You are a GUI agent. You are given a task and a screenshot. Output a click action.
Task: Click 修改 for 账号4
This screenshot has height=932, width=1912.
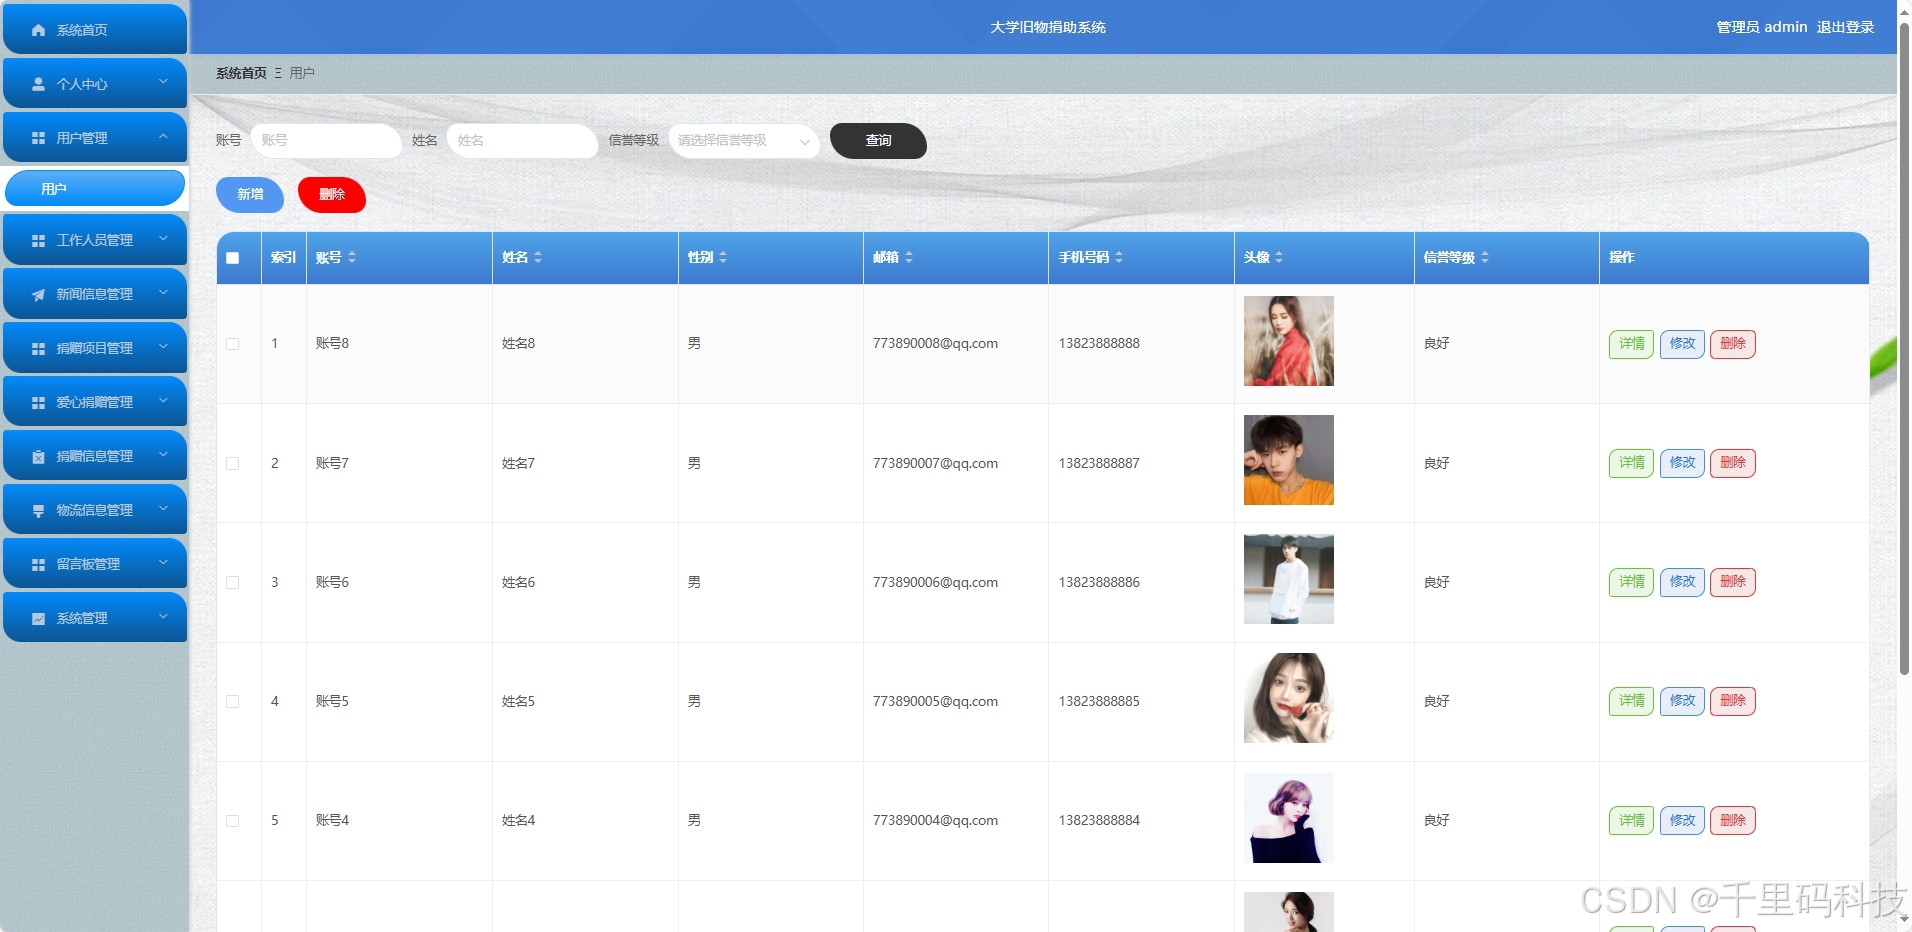[x=1682, y=820]
